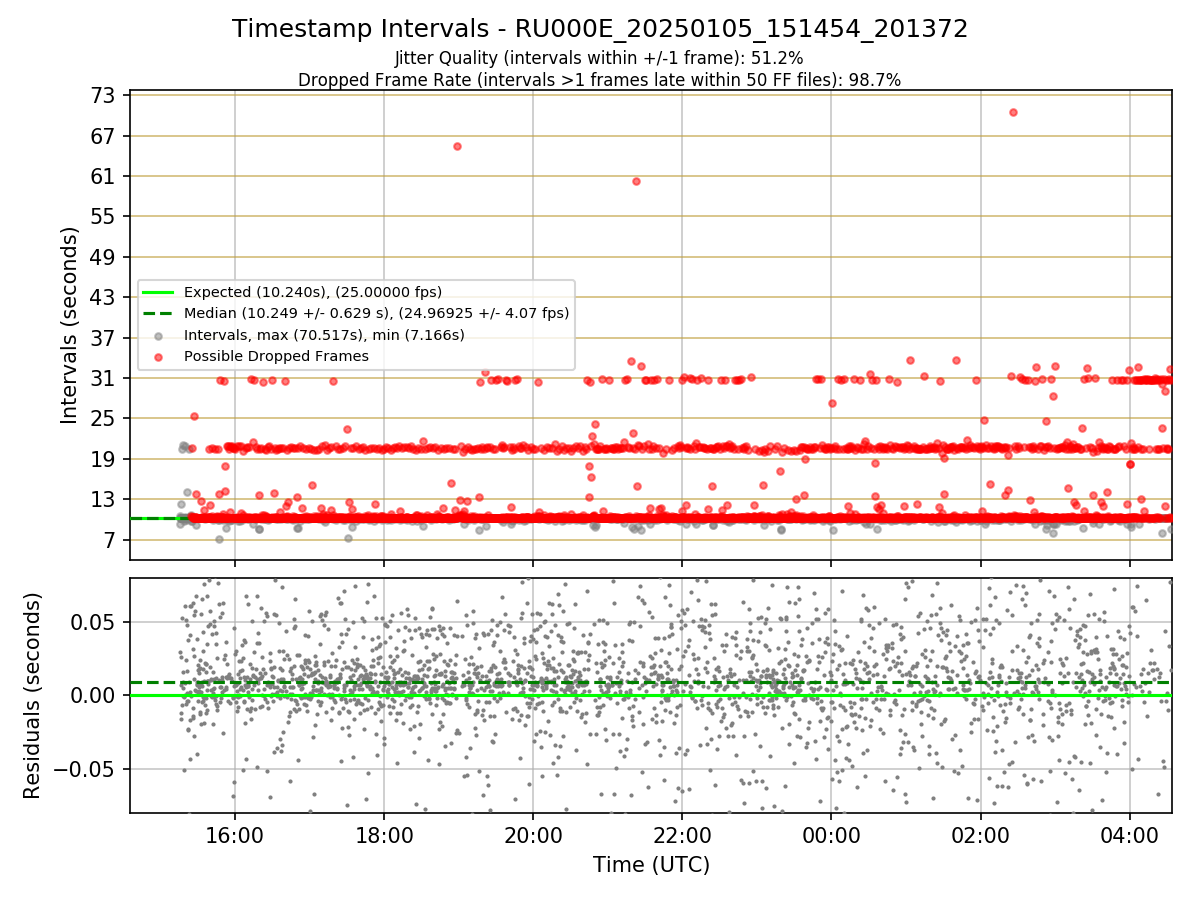Click the red outlier point near 60 seconds
1200x900 pixels.
point(636,181)
